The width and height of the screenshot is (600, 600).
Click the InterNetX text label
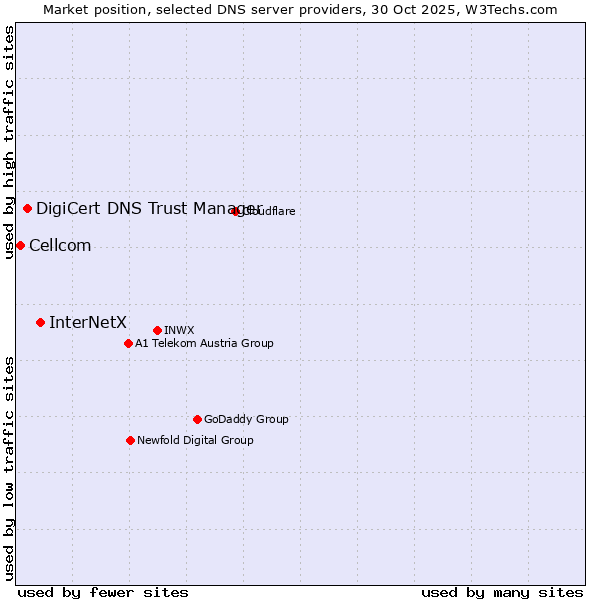[x=88, y=322]
